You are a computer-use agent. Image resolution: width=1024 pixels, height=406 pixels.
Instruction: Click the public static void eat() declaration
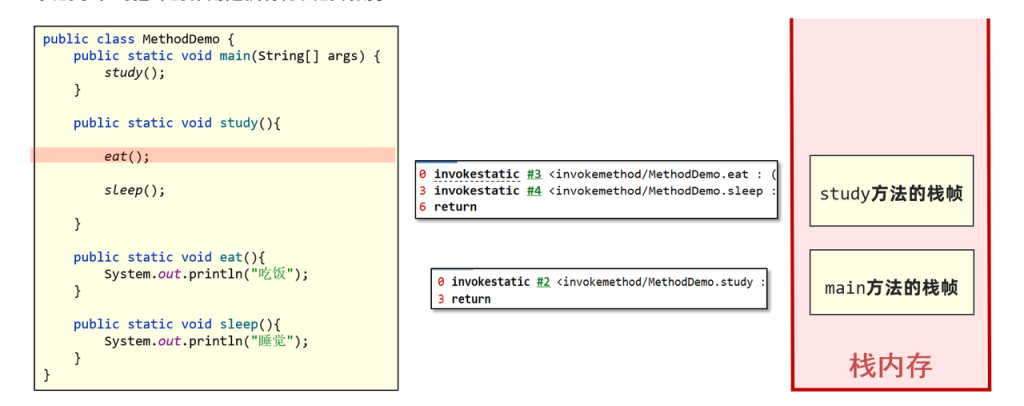coord(168,257)
